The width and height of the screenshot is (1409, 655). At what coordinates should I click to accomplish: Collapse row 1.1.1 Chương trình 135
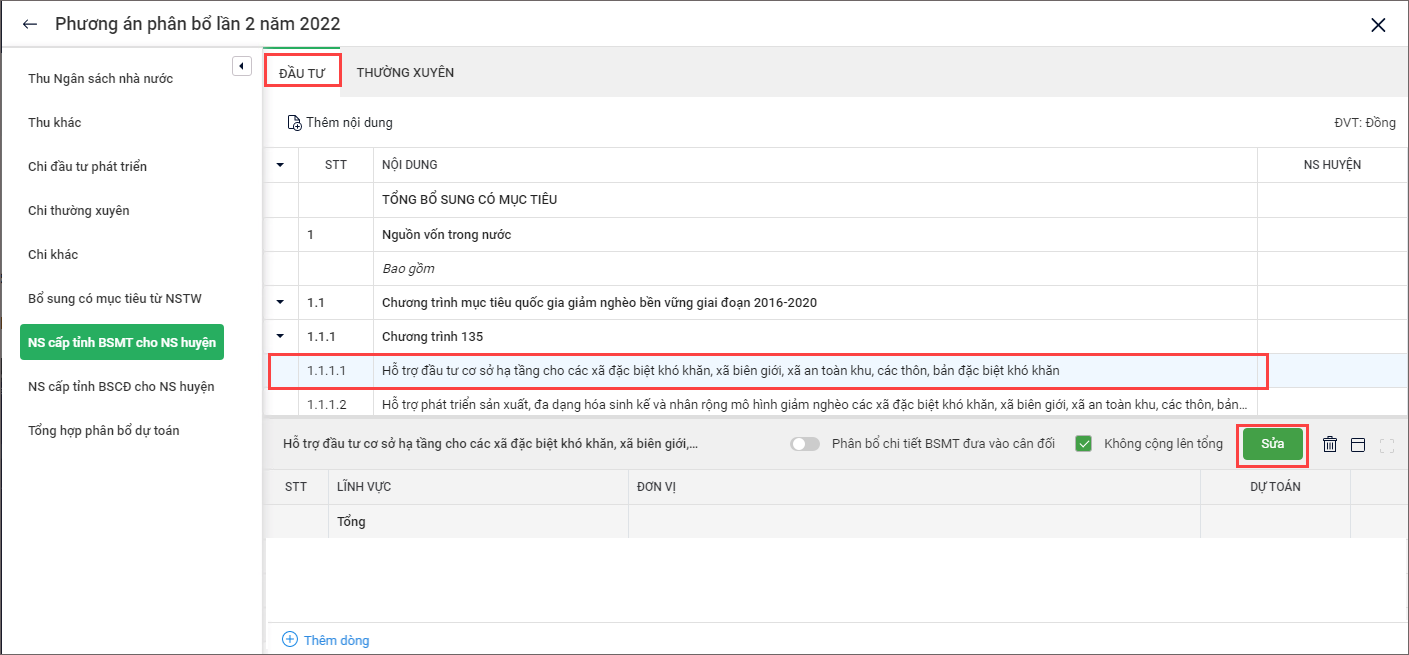tap(280, 336)
